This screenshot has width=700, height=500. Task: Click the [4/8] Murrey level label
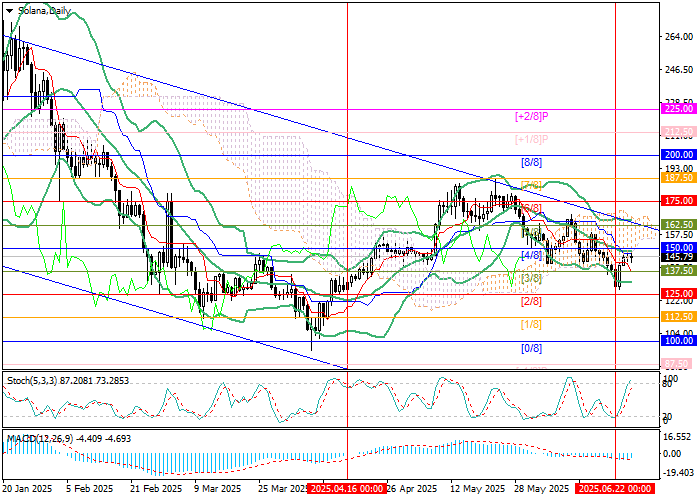point(531,255)
